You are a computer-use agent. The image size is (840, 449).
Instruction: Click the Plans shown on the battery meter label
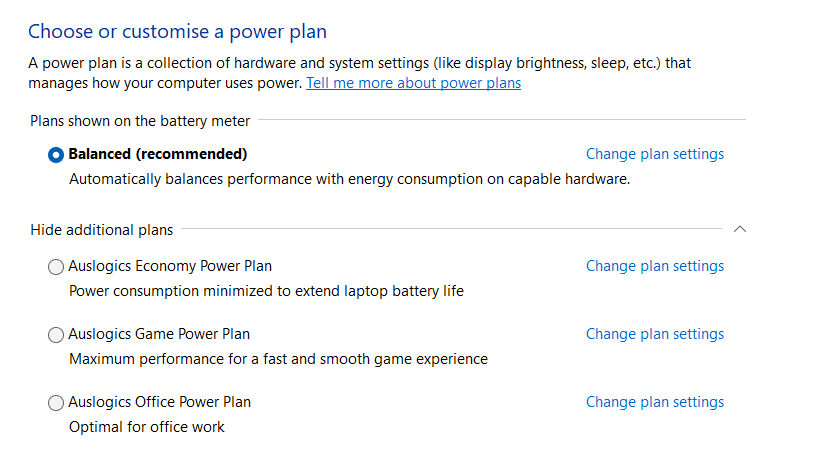[x=140, y=121]
